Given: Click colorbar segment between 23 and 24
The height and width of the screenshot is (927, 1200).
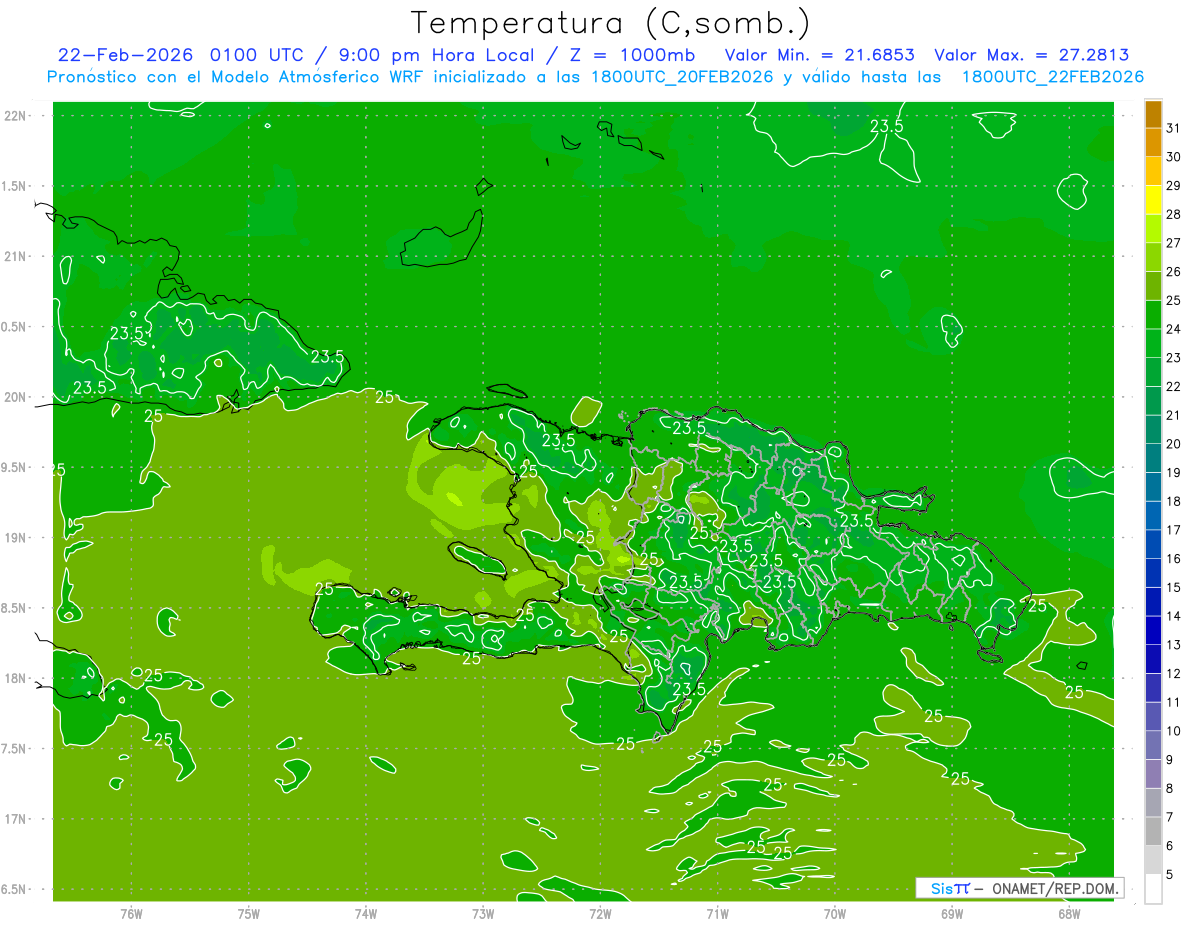Looking at the screenshot, I should pos(1153,343).
